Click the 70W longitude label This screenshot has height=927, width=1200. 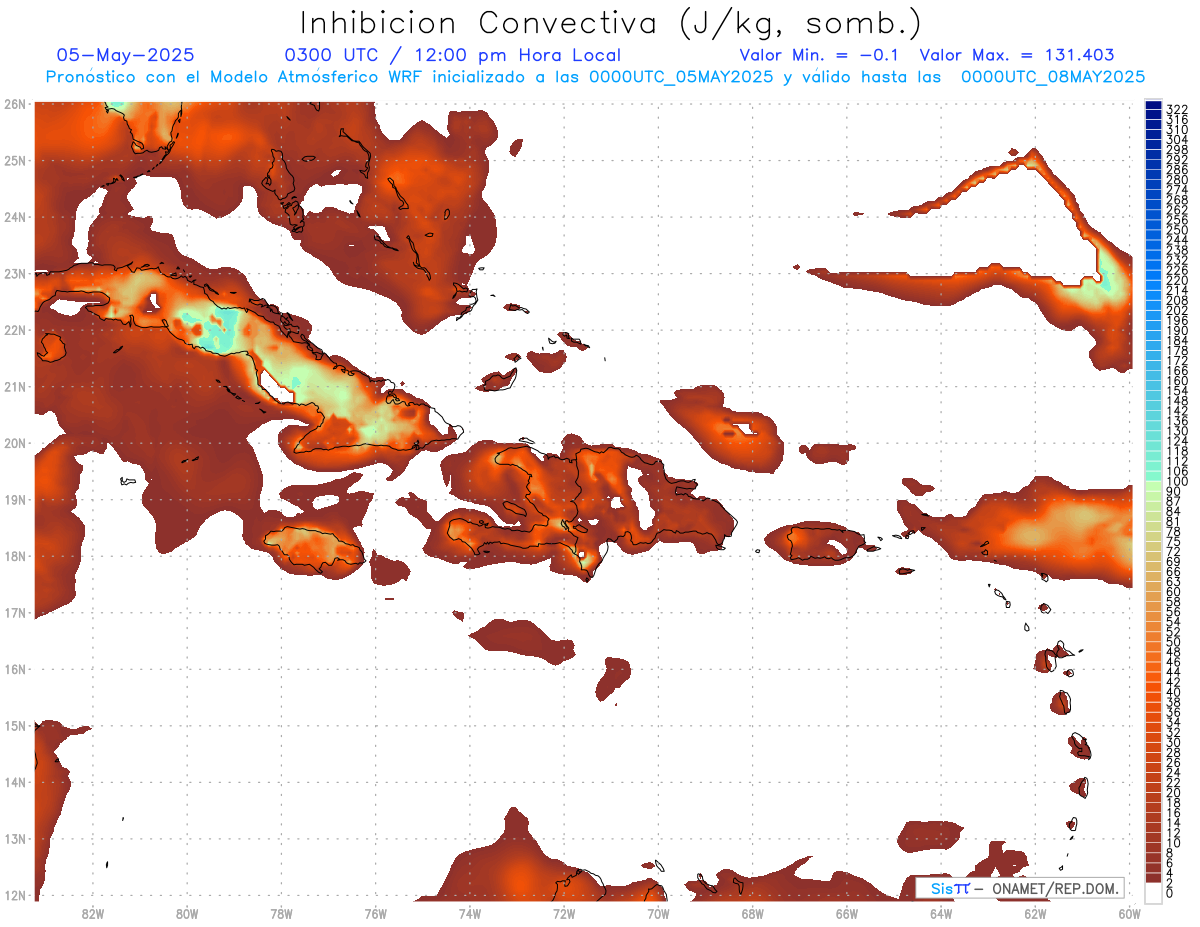(x=658, y=913)
